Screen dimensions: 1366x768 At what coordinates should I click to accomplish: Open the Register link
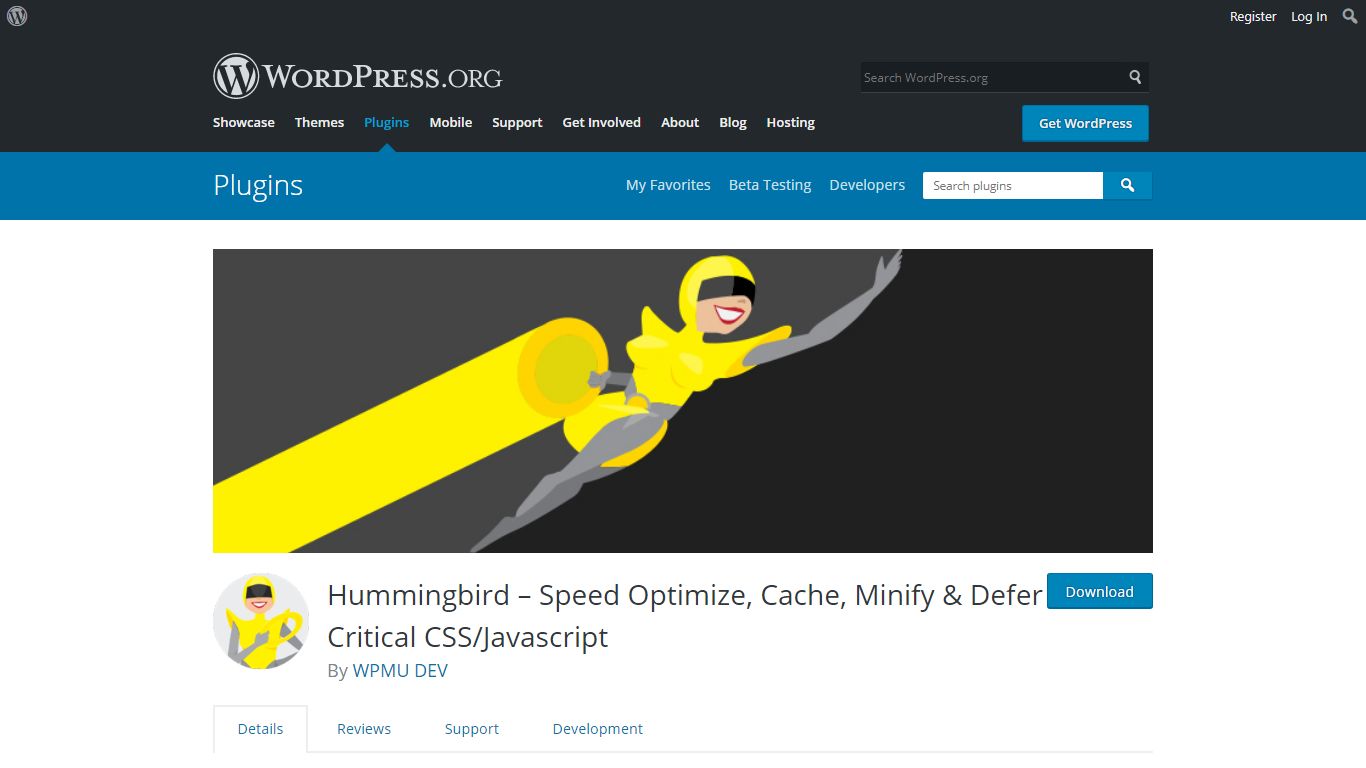tap(1253, 16)
